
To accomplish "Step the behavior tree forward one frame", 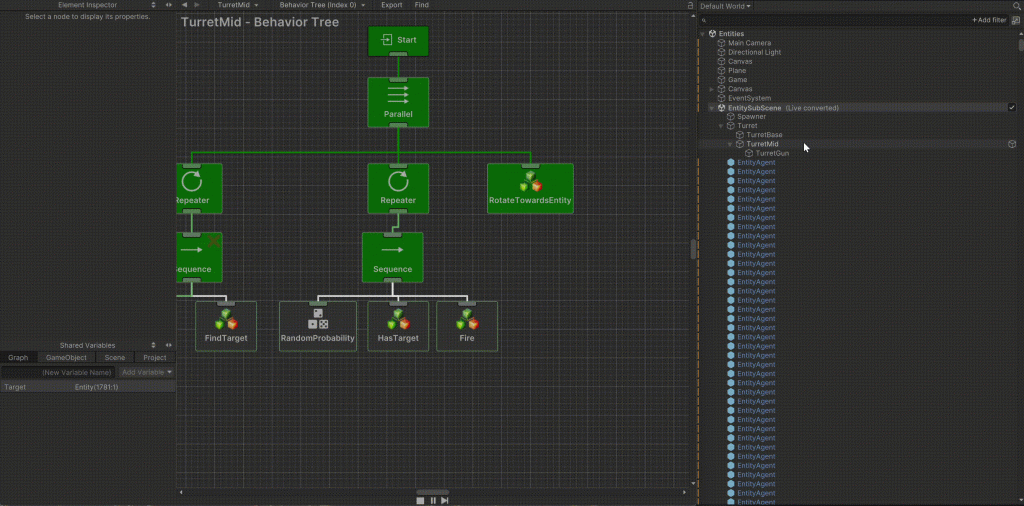I will [x=444, y=500].
